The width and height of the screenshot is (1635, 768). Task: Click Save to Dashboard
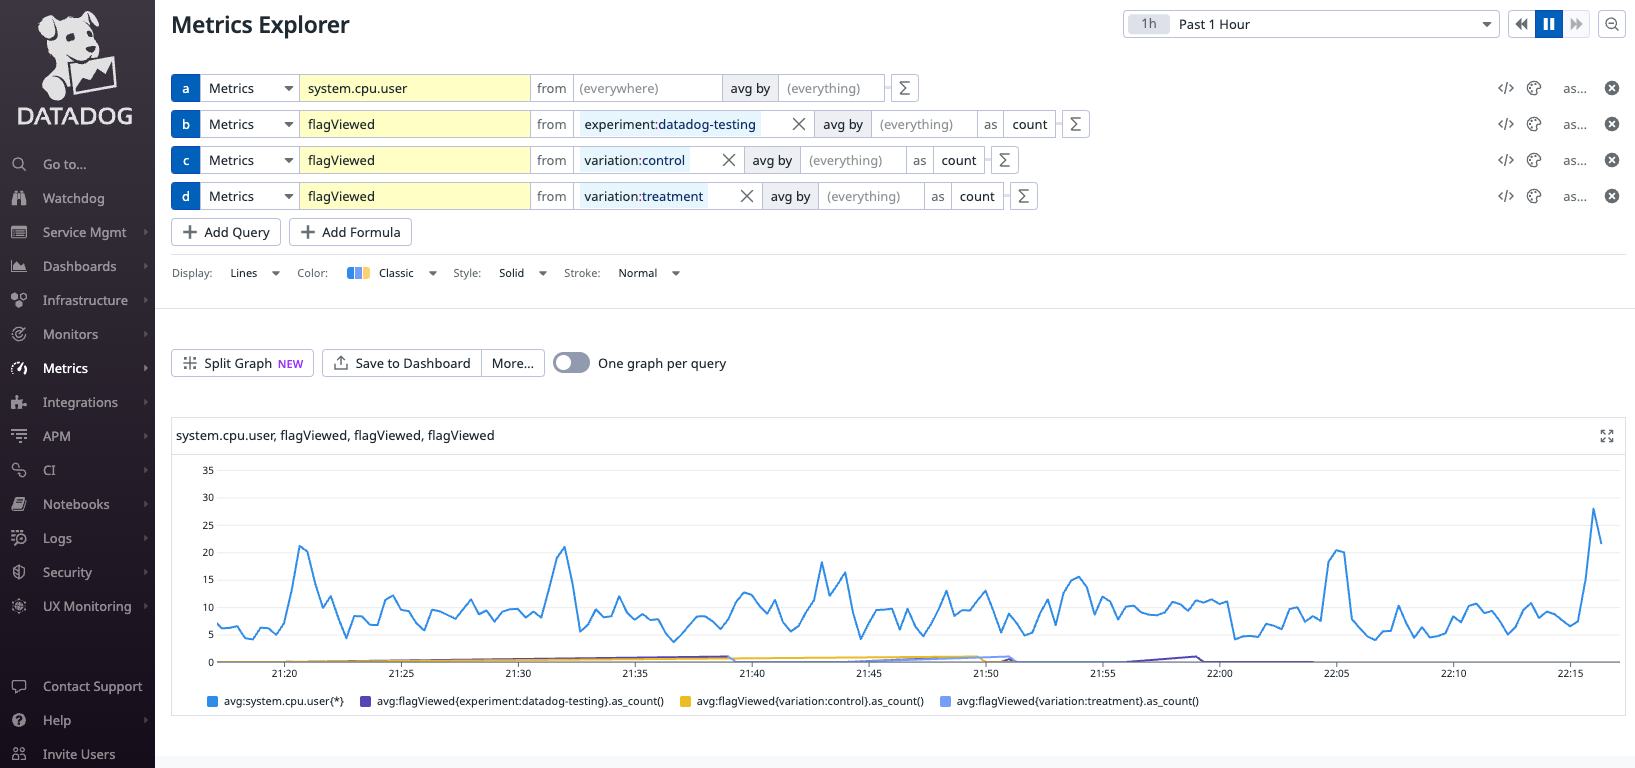tap(401, 363)
